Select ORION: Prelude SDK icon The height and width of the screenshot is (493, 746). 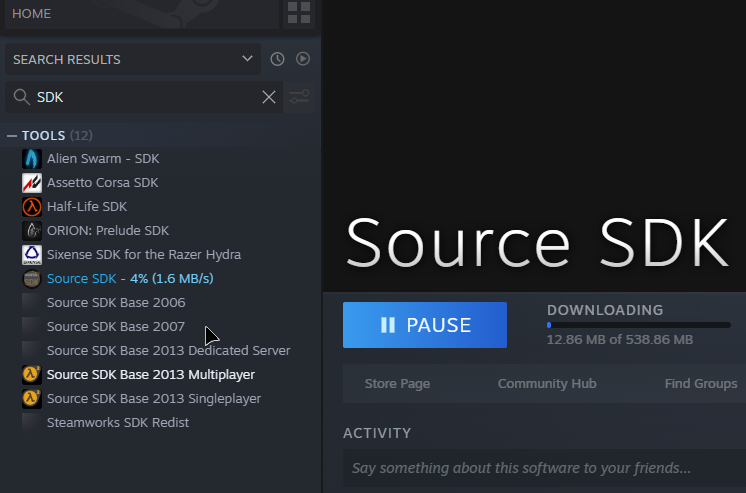tap(32, 231)
